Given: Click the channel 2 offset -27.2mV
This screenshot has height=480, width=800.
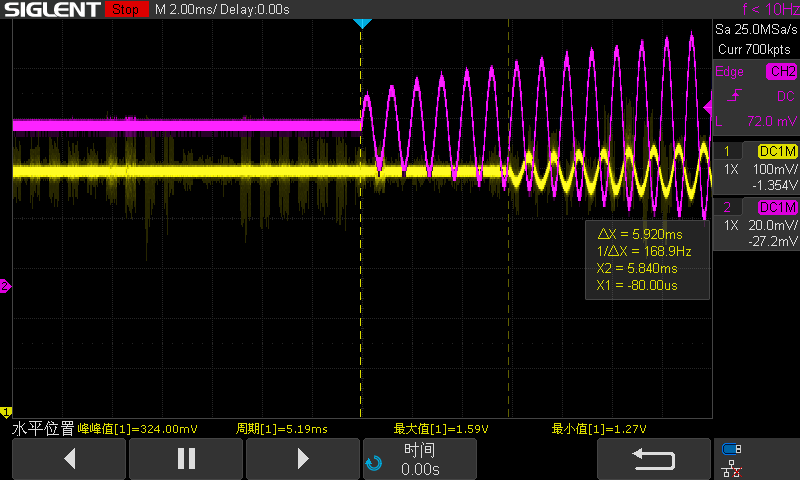Looking at the screenshot, I should [x=772, y=241].
